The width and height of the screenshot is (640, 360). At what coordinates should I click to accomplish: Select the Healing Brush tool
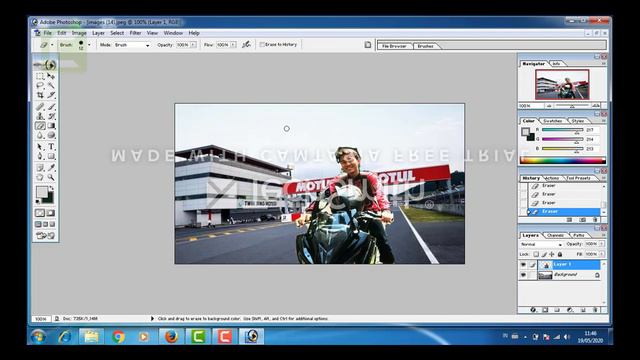40,107
